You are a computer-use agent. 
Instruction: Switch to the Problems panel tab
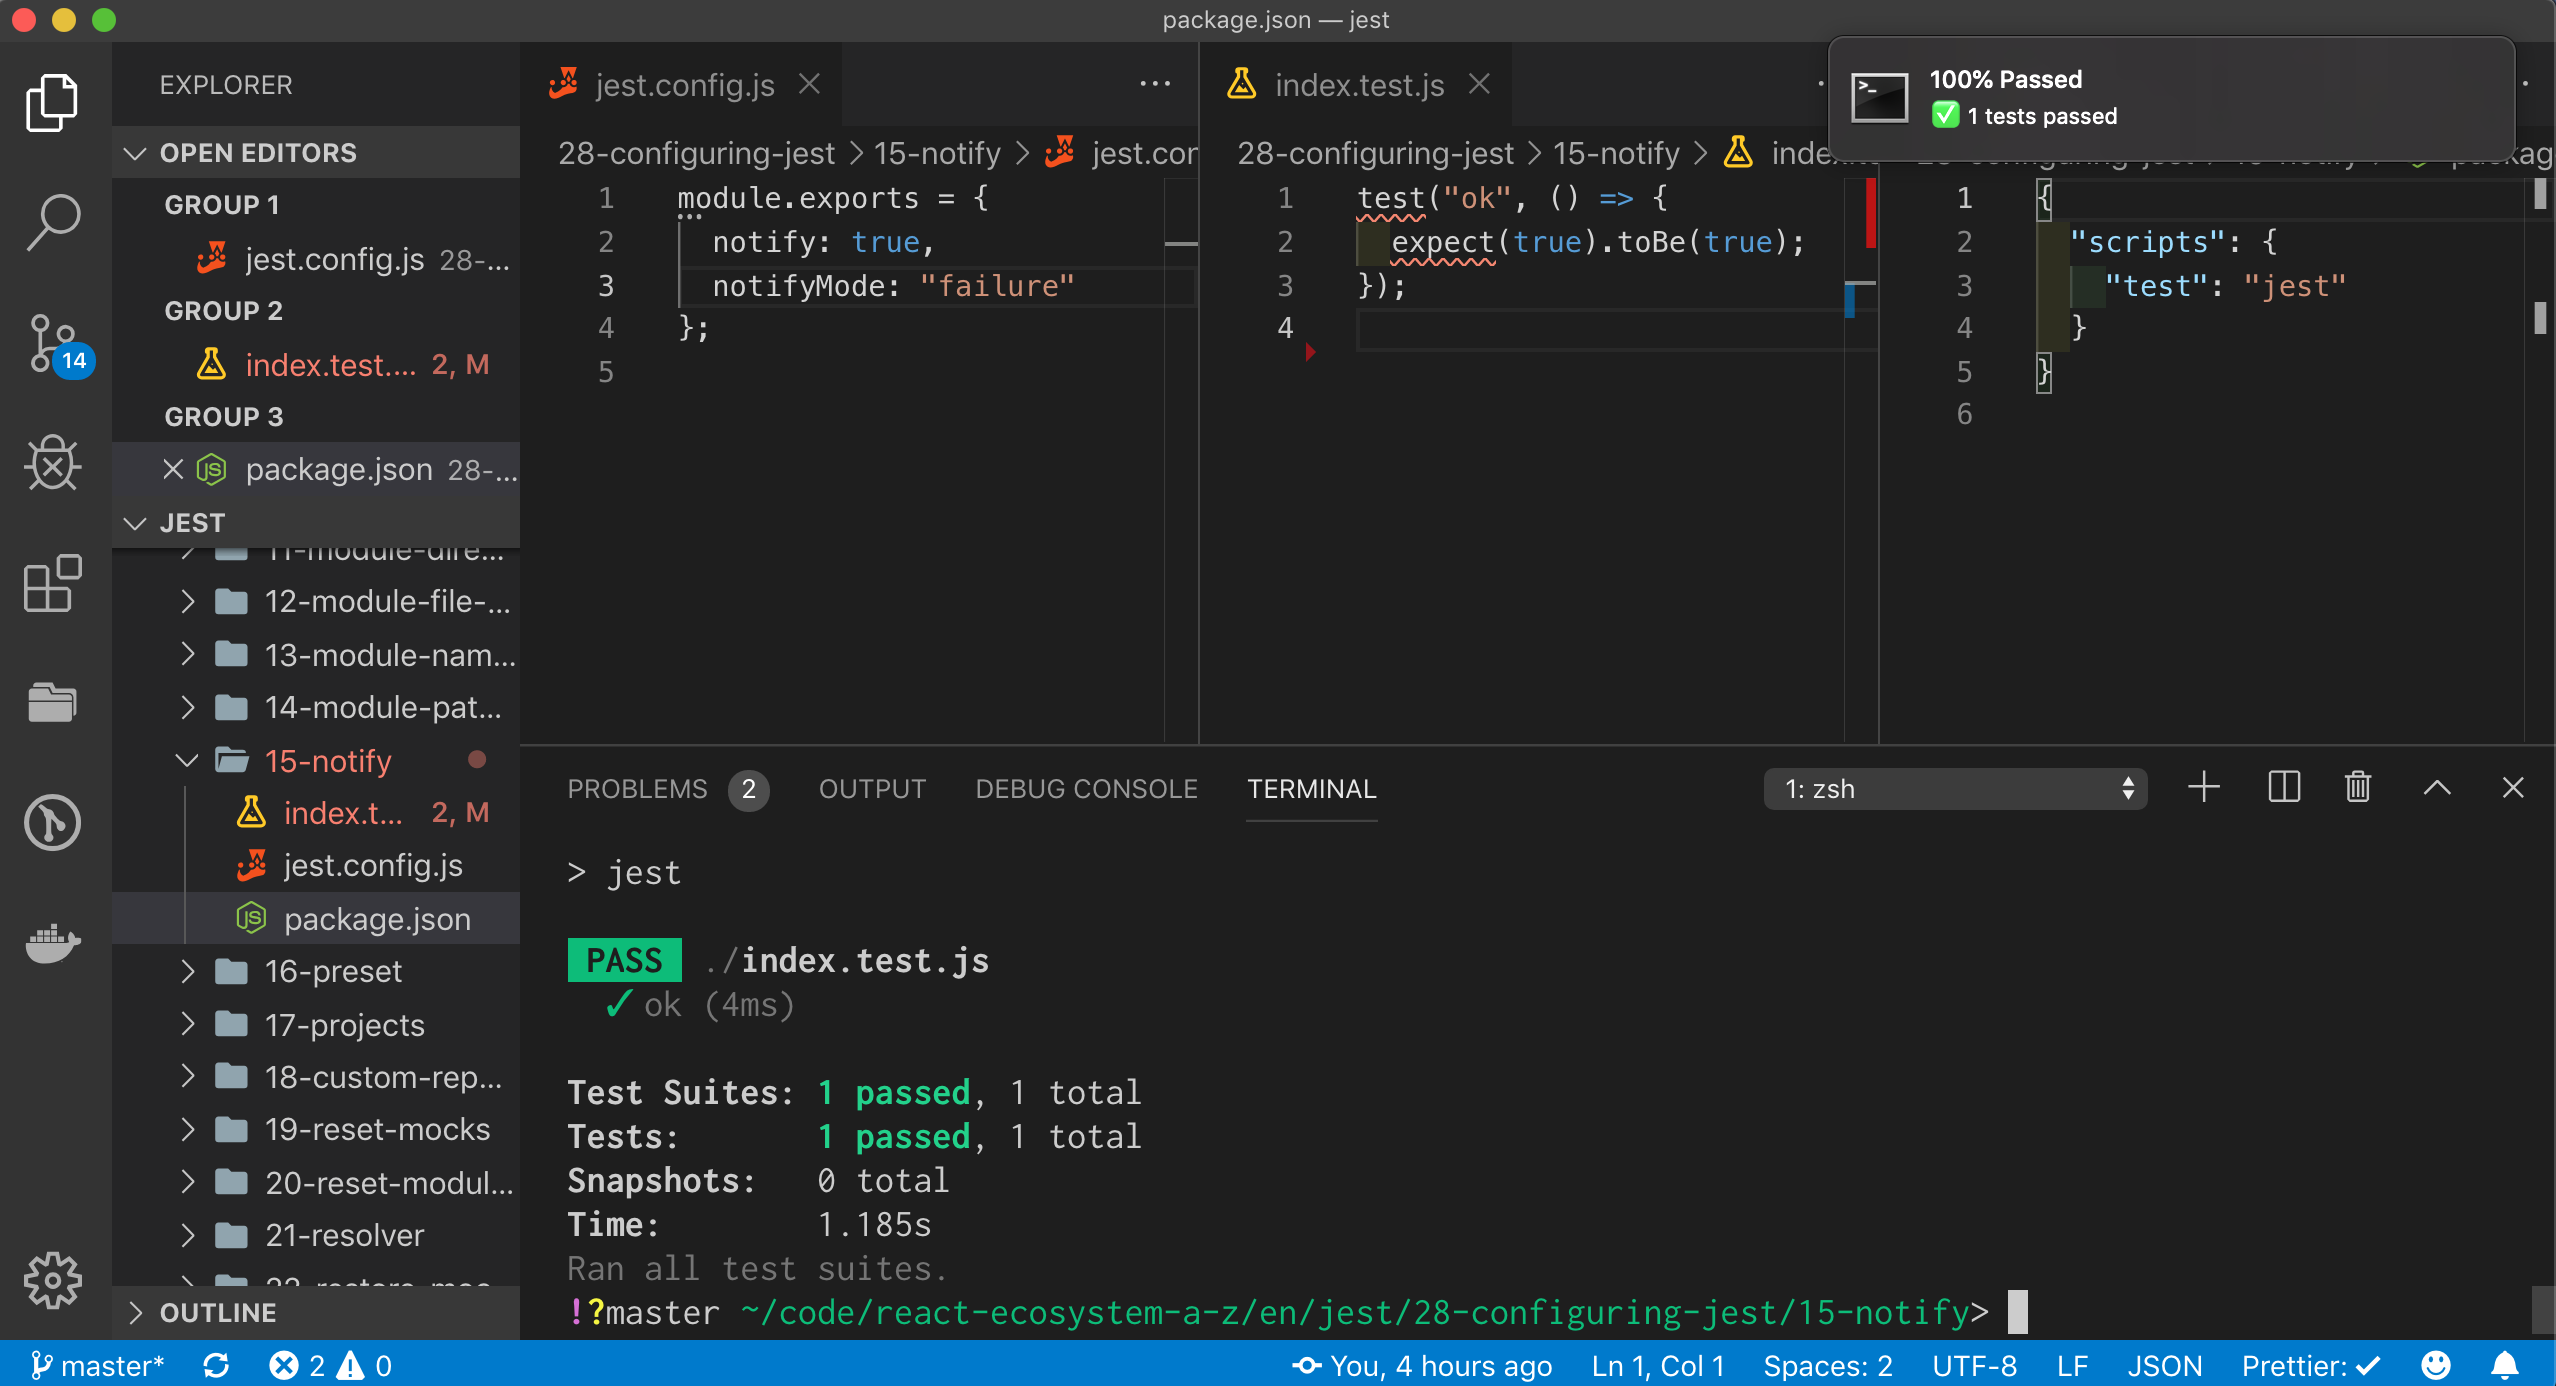667,789
